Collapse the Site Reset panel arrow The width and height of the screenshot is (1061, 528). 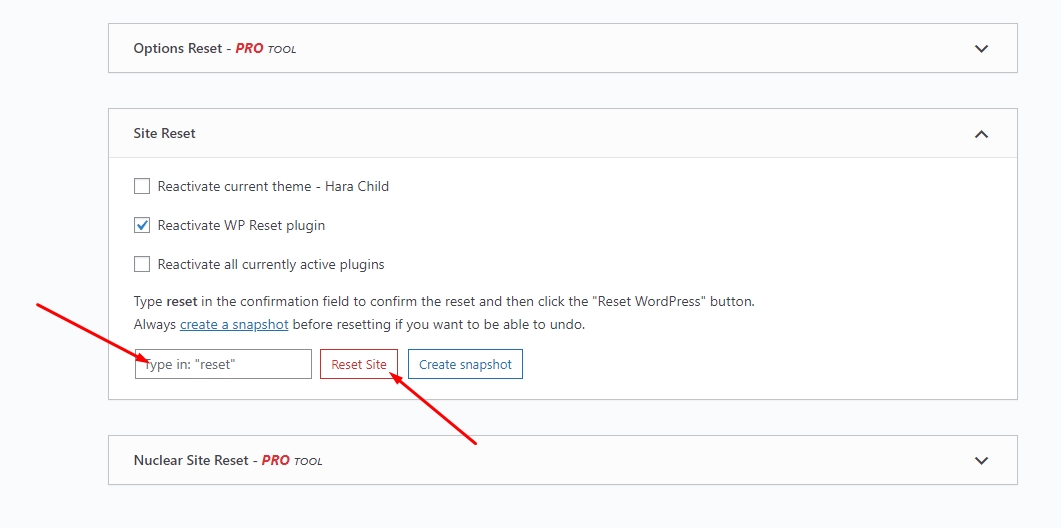981,134
